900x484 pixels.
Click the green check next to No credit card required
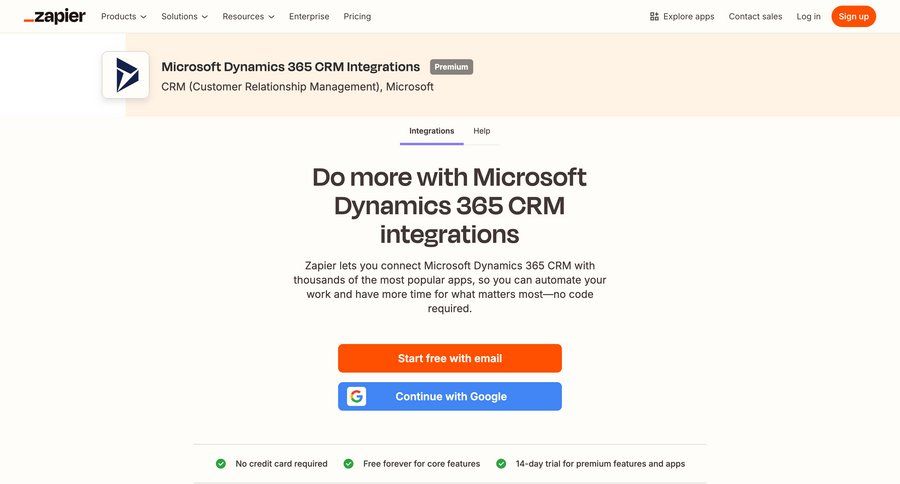pos(221,463)
